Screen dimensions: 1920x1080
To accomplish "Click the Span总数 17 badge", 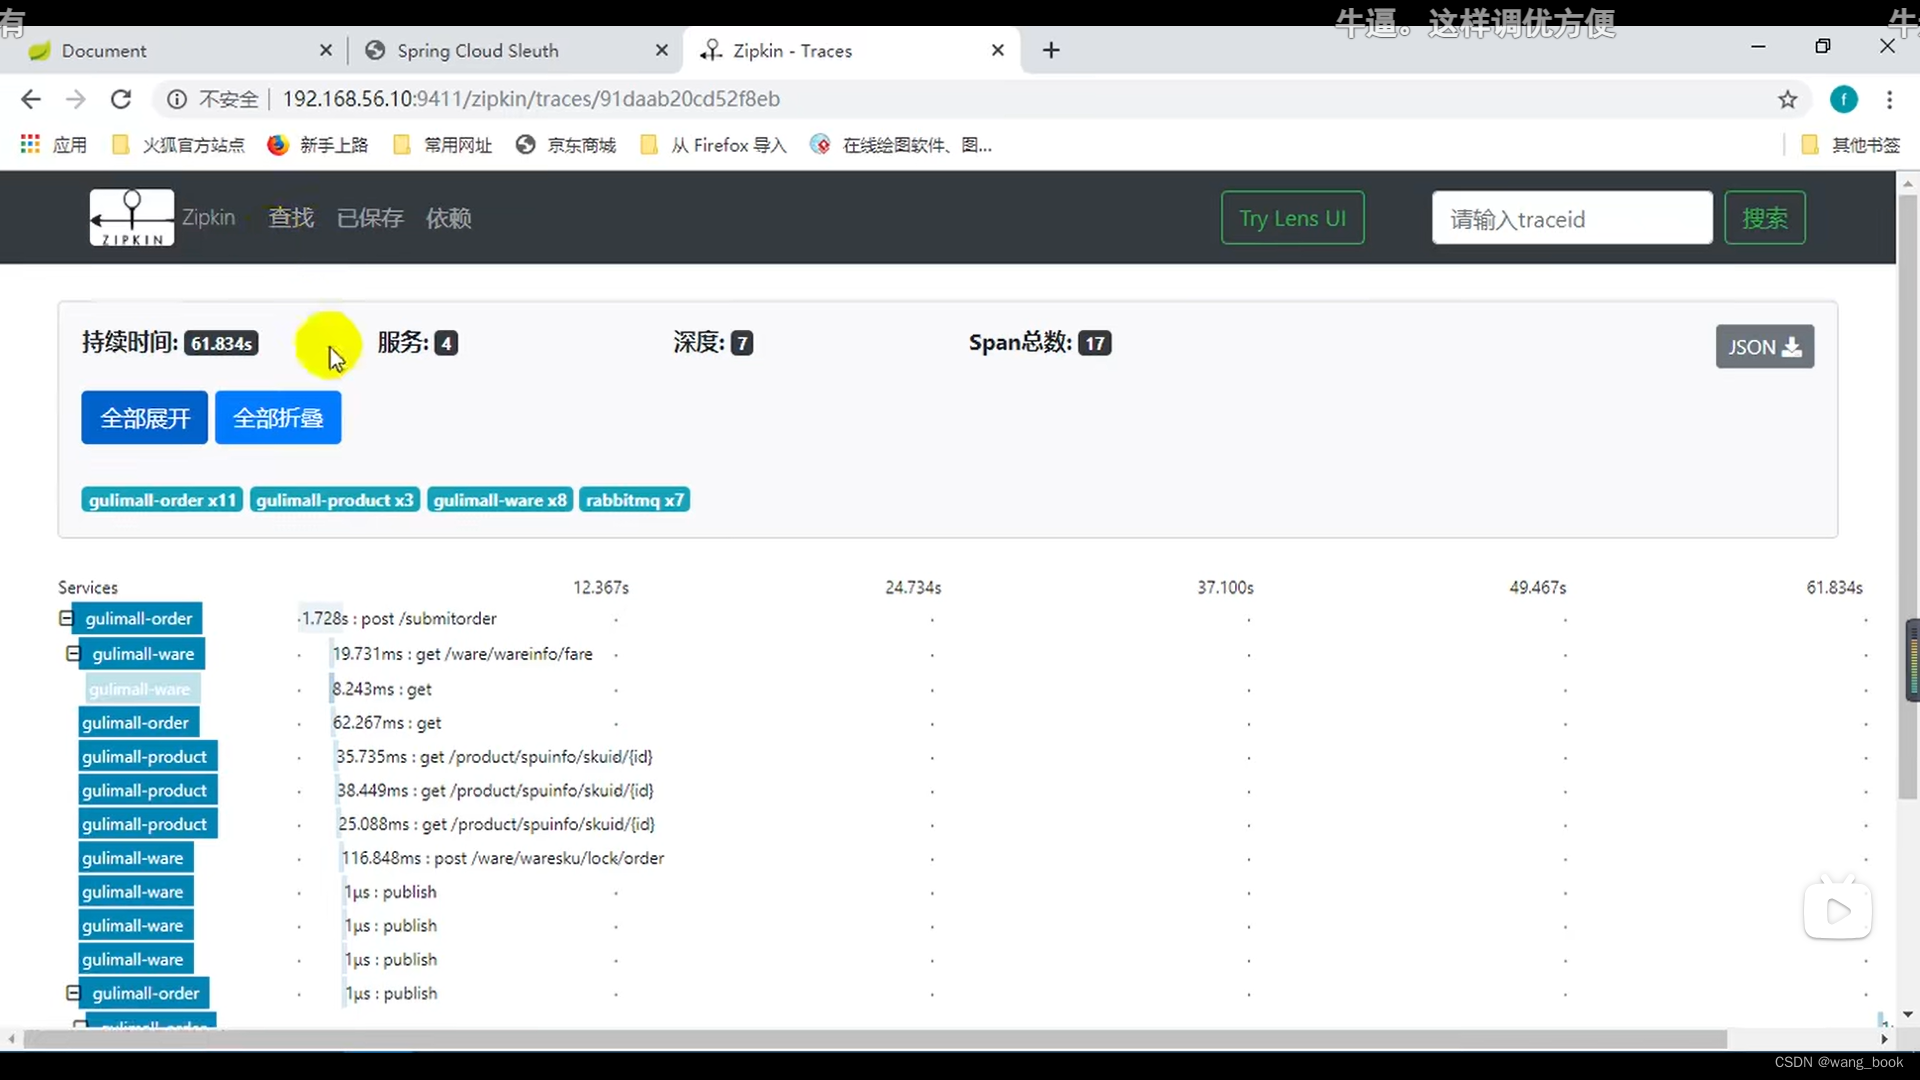I will click(1095, 343).
